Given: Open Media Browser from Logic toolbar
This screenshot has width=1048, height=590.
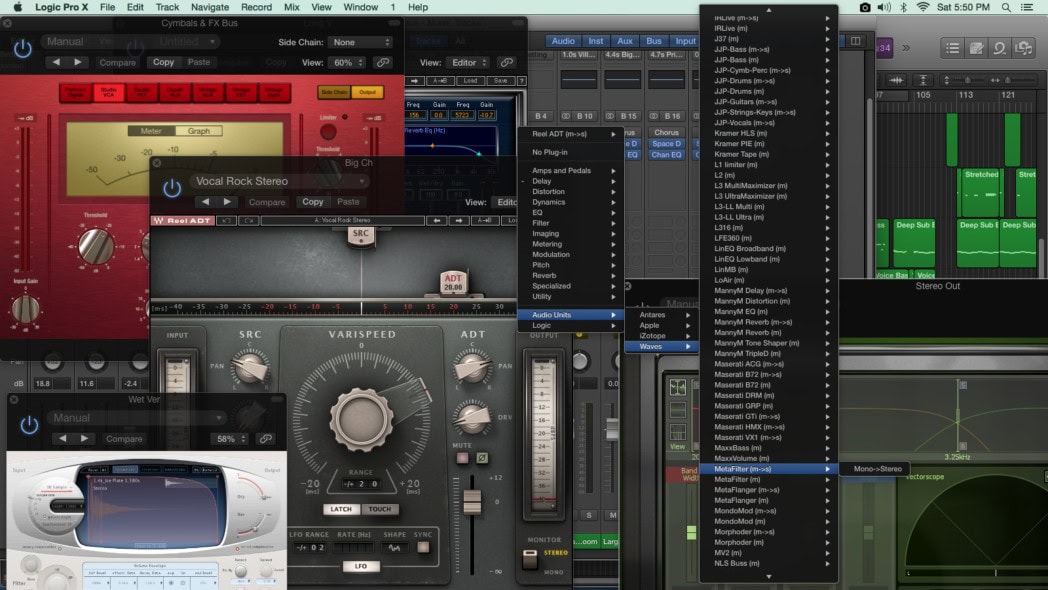Looking at the screenshot, I should 1023,48.
